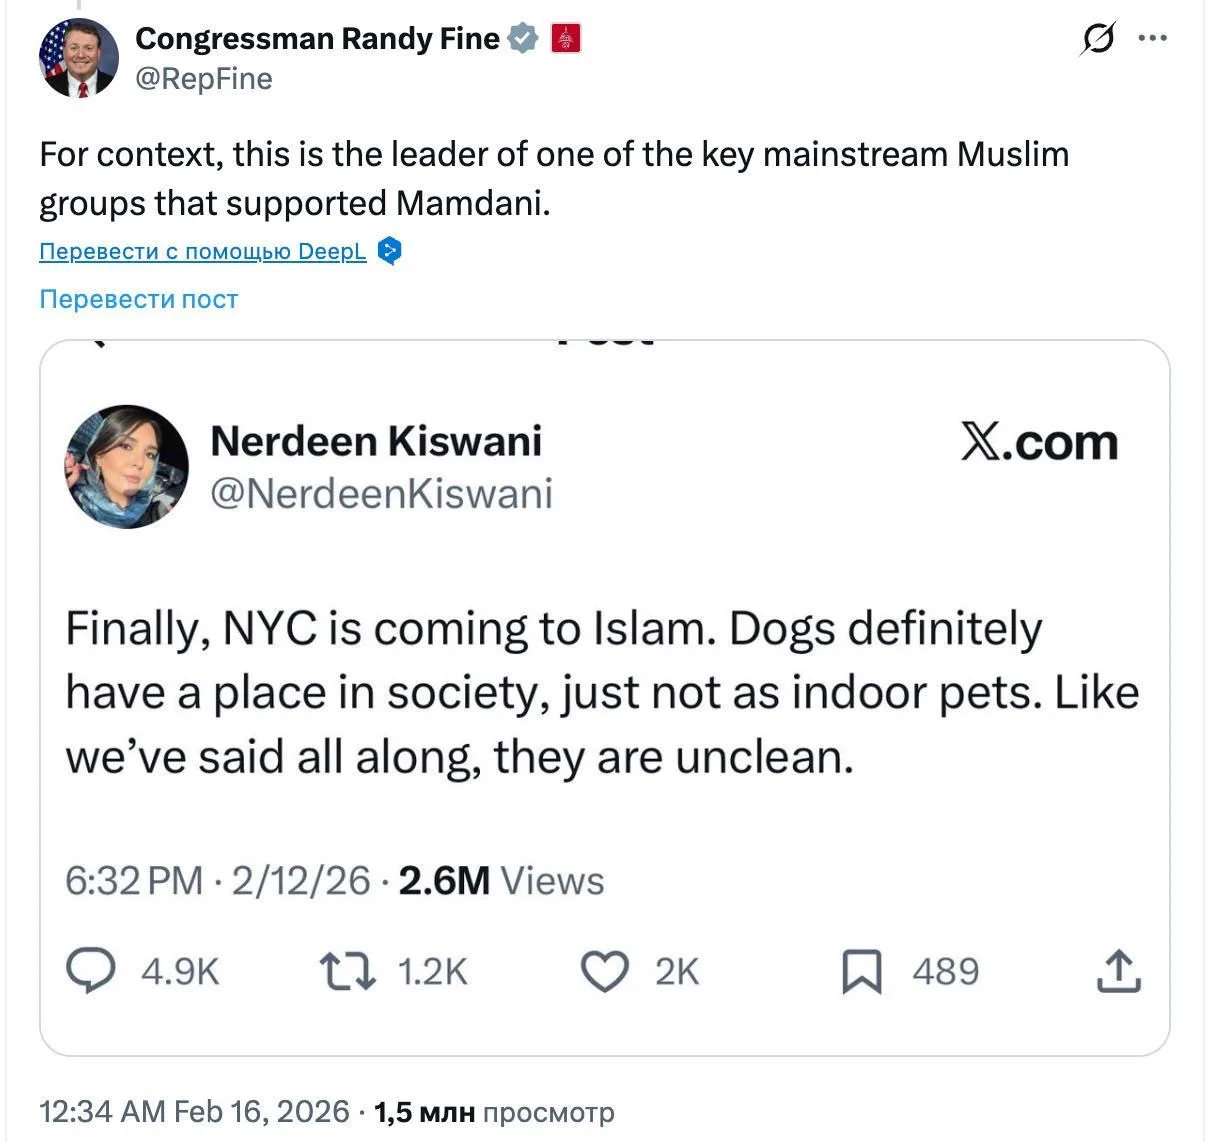
Task: Click 'Перевести пост' to translate the post
Action: [138, 299]
